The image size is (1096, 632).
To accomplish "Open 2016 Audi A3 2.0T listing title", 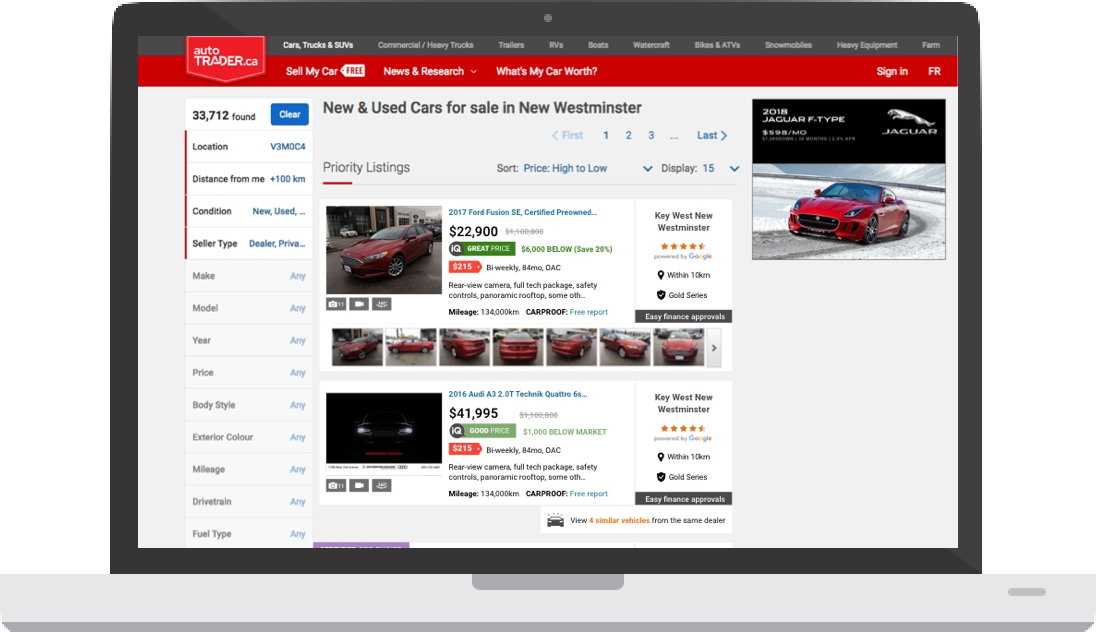I will (x=517, y=394).
